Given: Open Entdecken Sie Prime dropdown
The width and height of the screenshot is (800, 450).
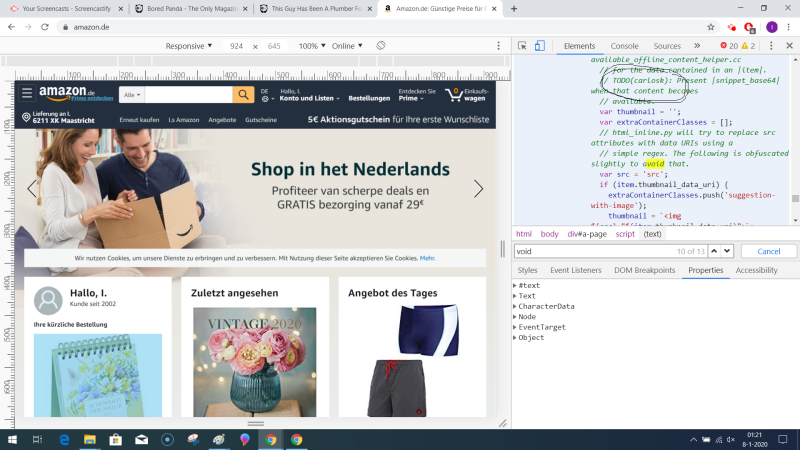Looking at the screenshot, I should tap(417, 95).
